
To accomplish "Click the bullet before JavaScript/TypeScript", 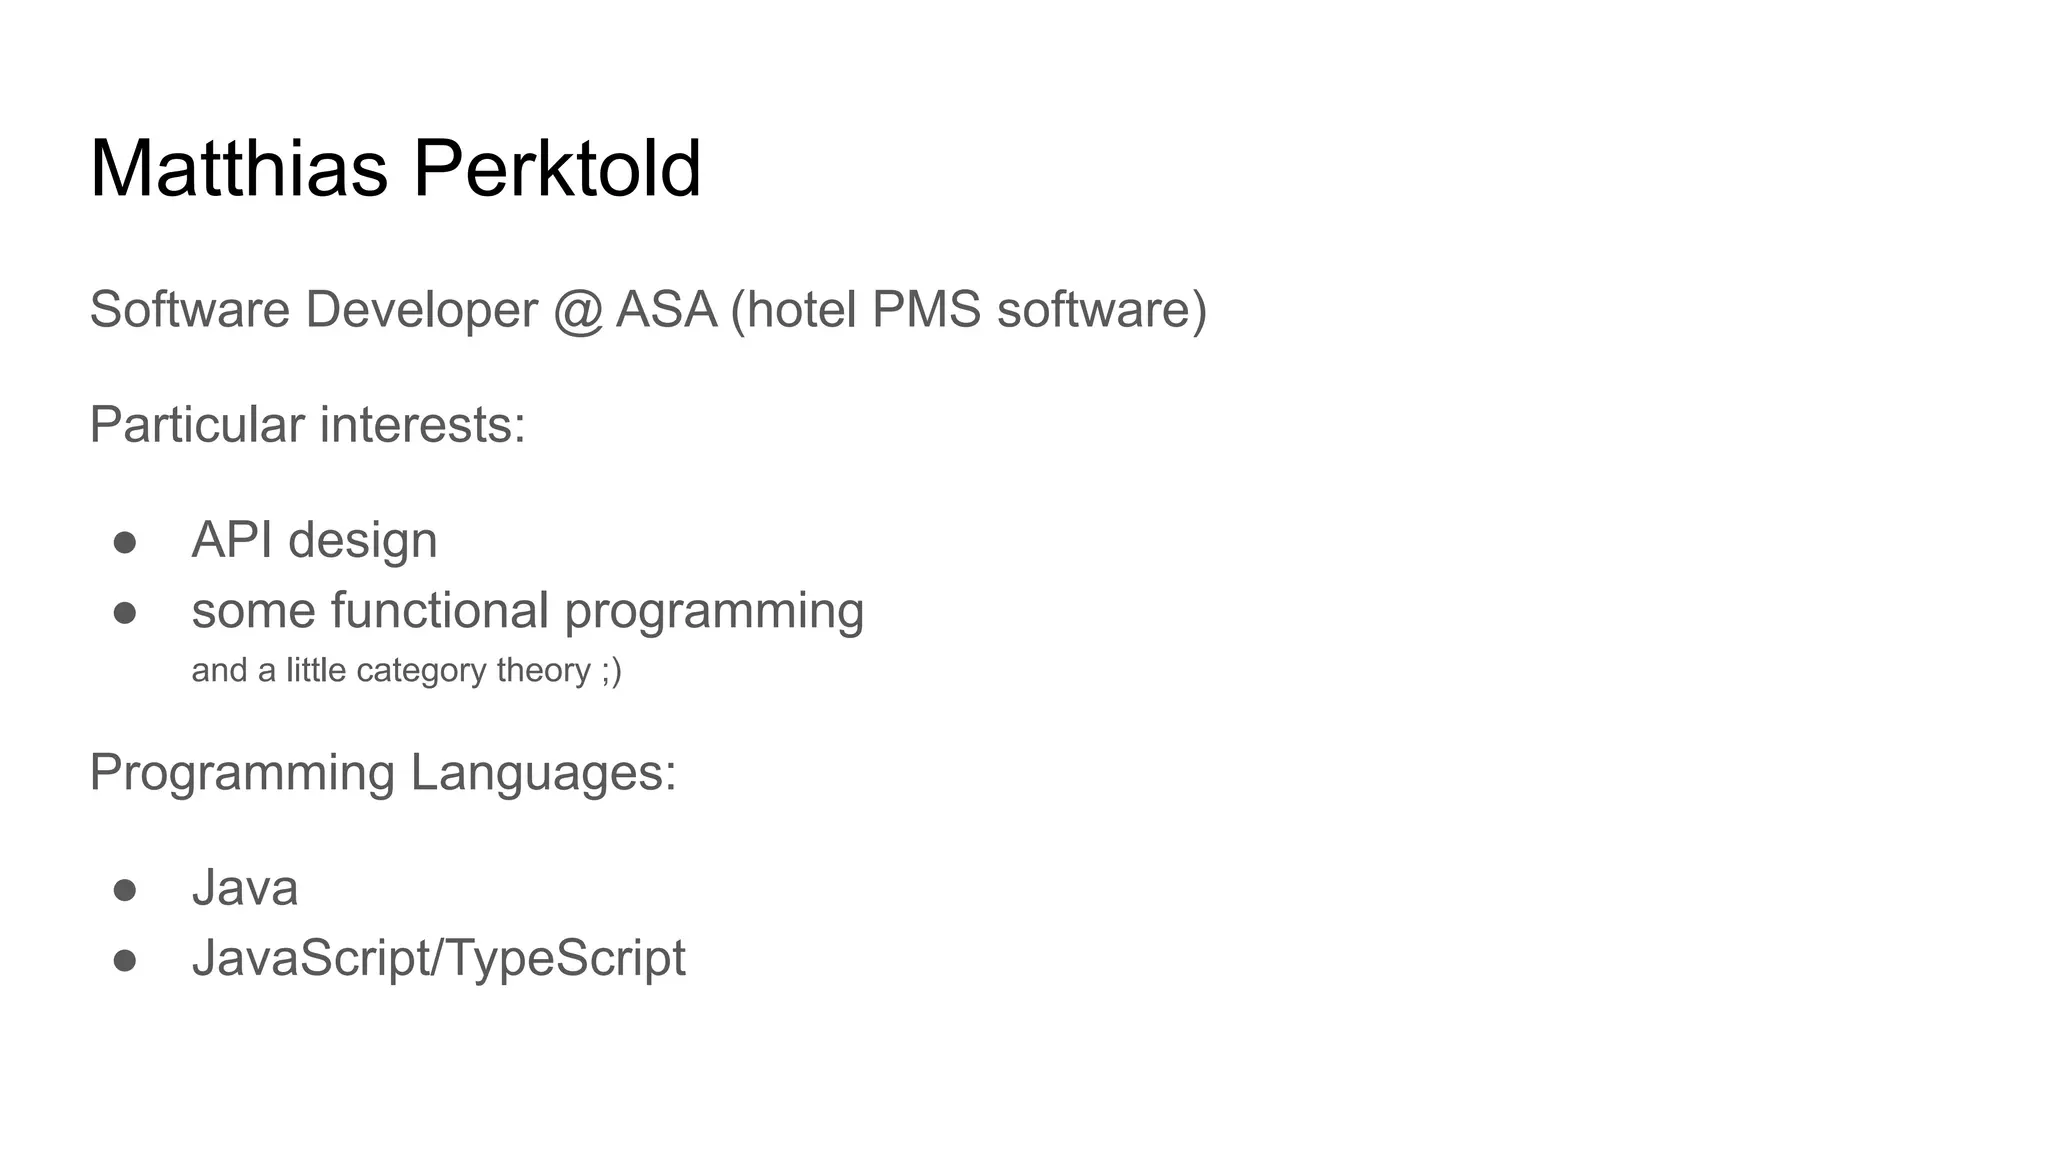I will [125, 959].
